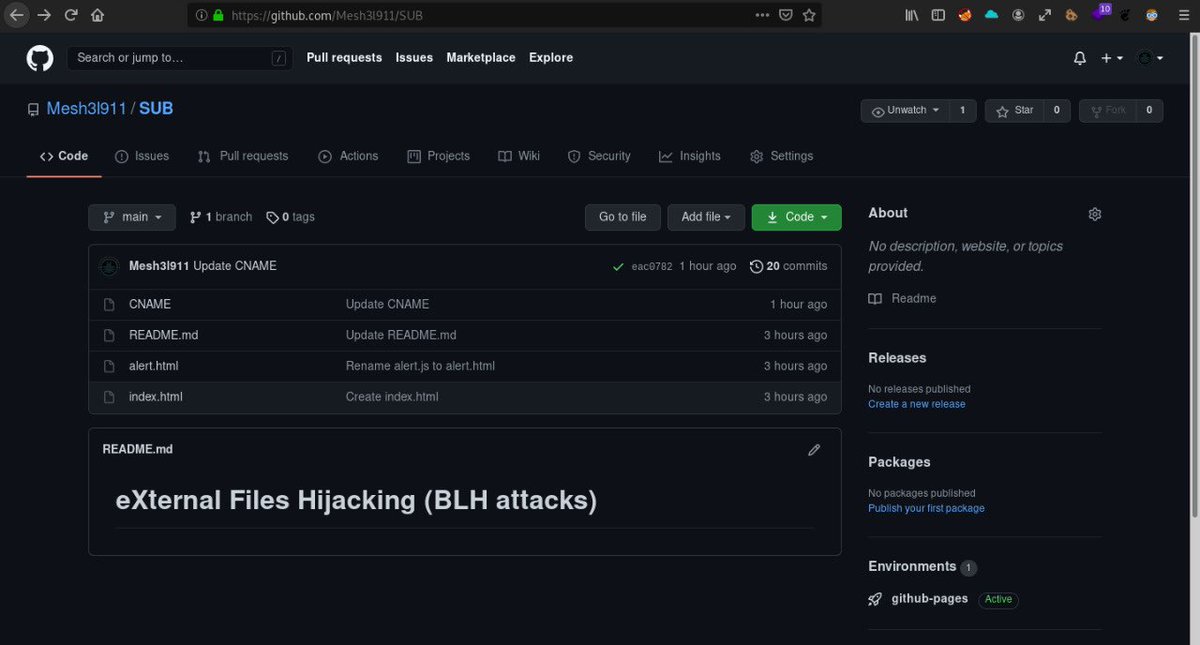Open the green Code download dropdown
This screenshot has width=1200, height=645.
coord(797,217)
